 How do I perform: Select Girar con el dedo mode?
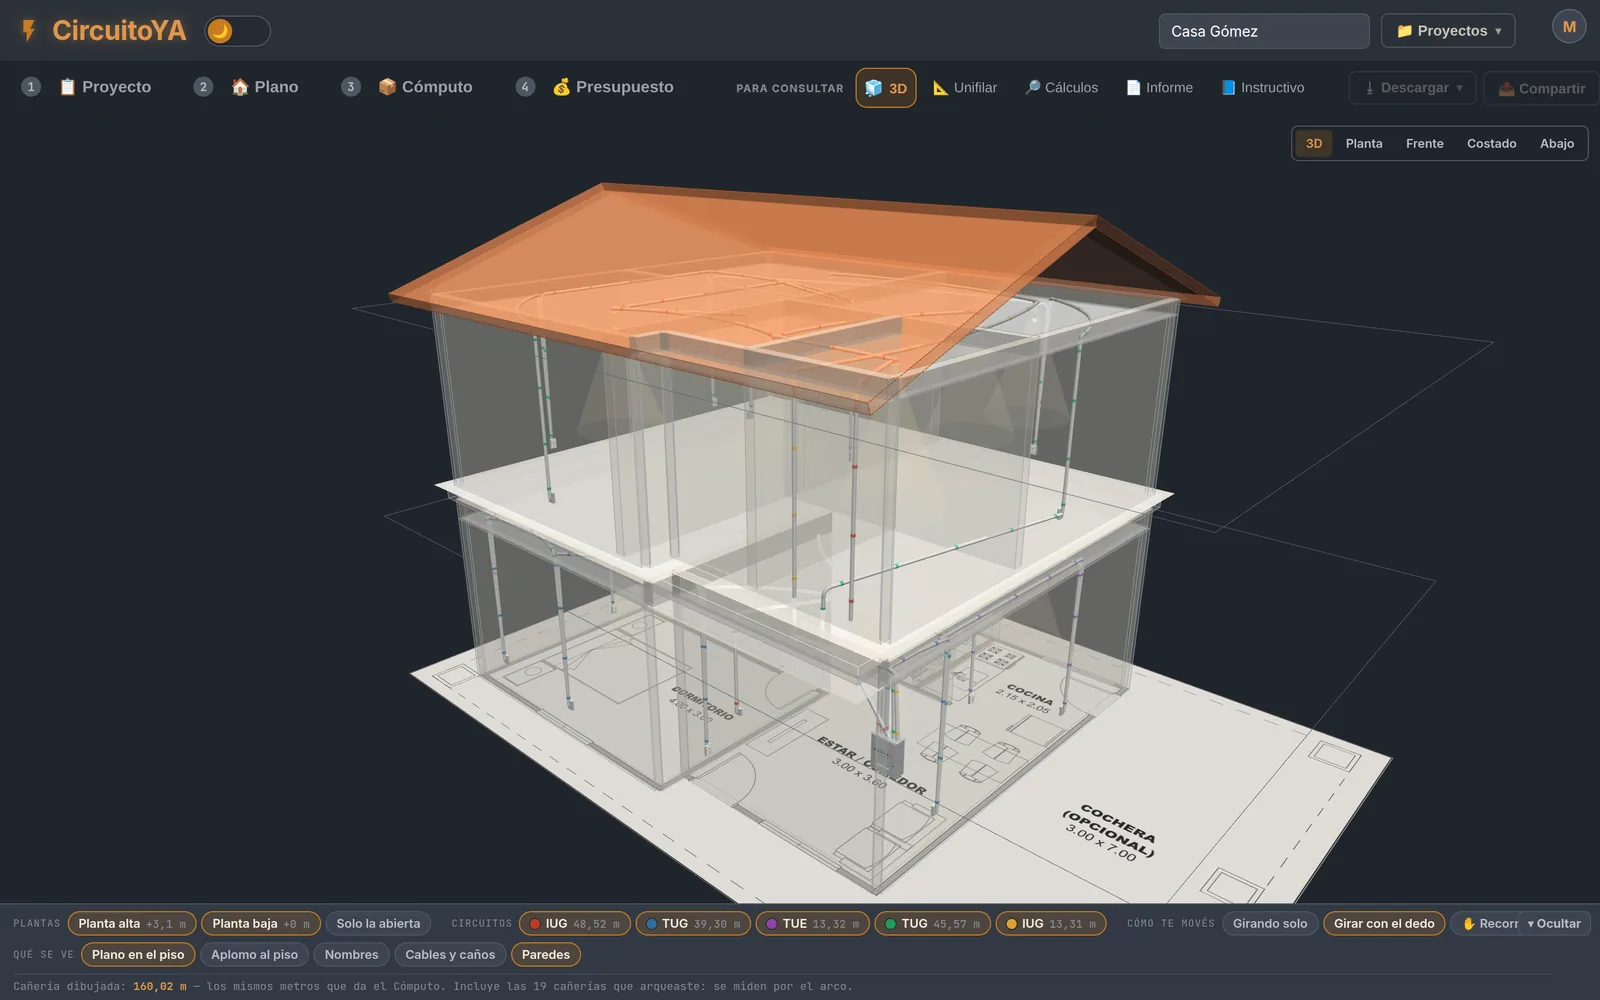pyautogui.click(x=1384, y=923)
